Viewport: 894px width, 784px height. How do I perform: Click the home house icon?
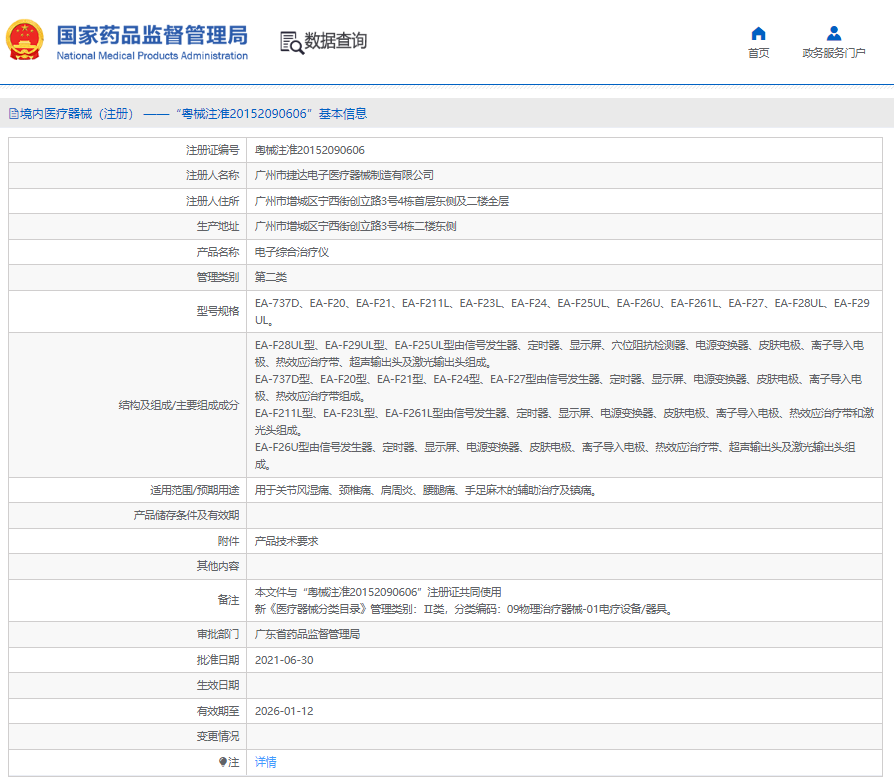[x=758, y=33]
